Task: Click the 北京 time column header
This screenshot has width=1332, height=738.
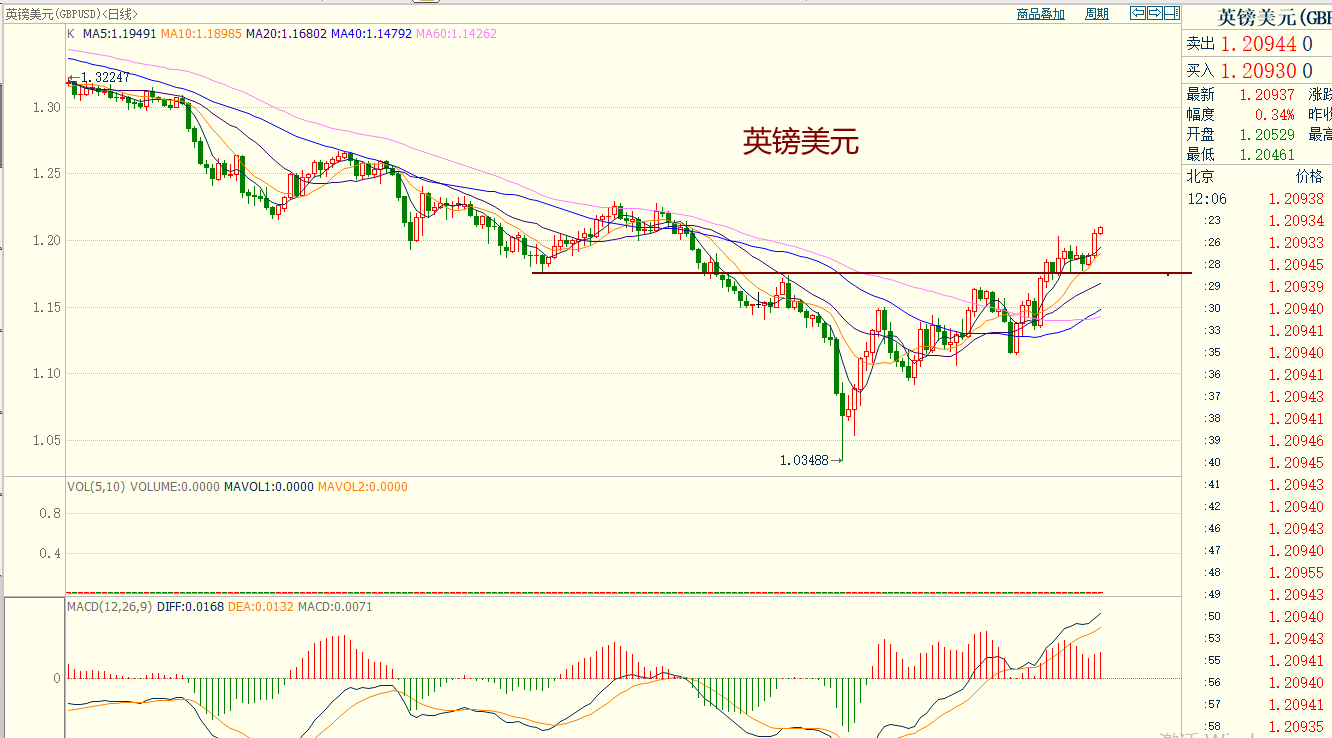Action: pos(1201,176)
